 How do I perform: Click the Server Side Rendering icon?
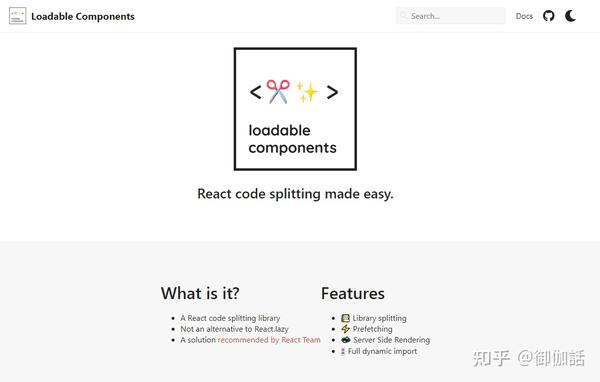[346, 340]
